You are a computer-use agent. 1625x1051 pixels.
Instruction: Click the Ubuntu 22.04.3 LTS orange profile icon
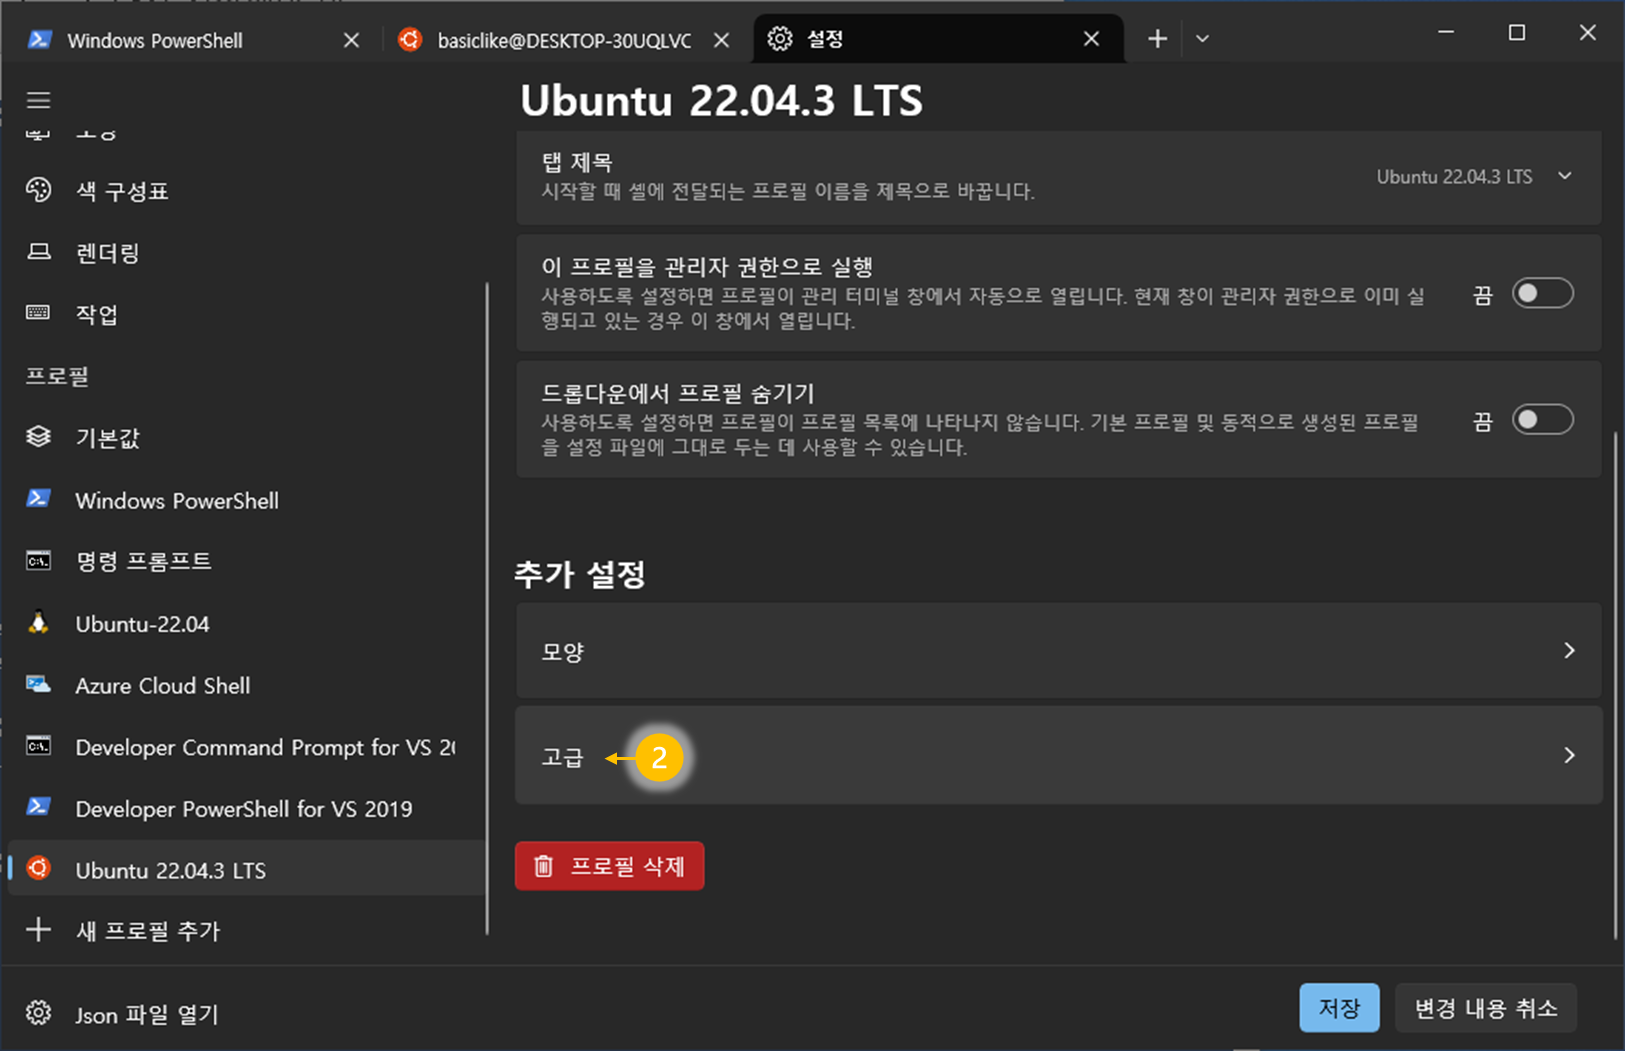(38, 869)
